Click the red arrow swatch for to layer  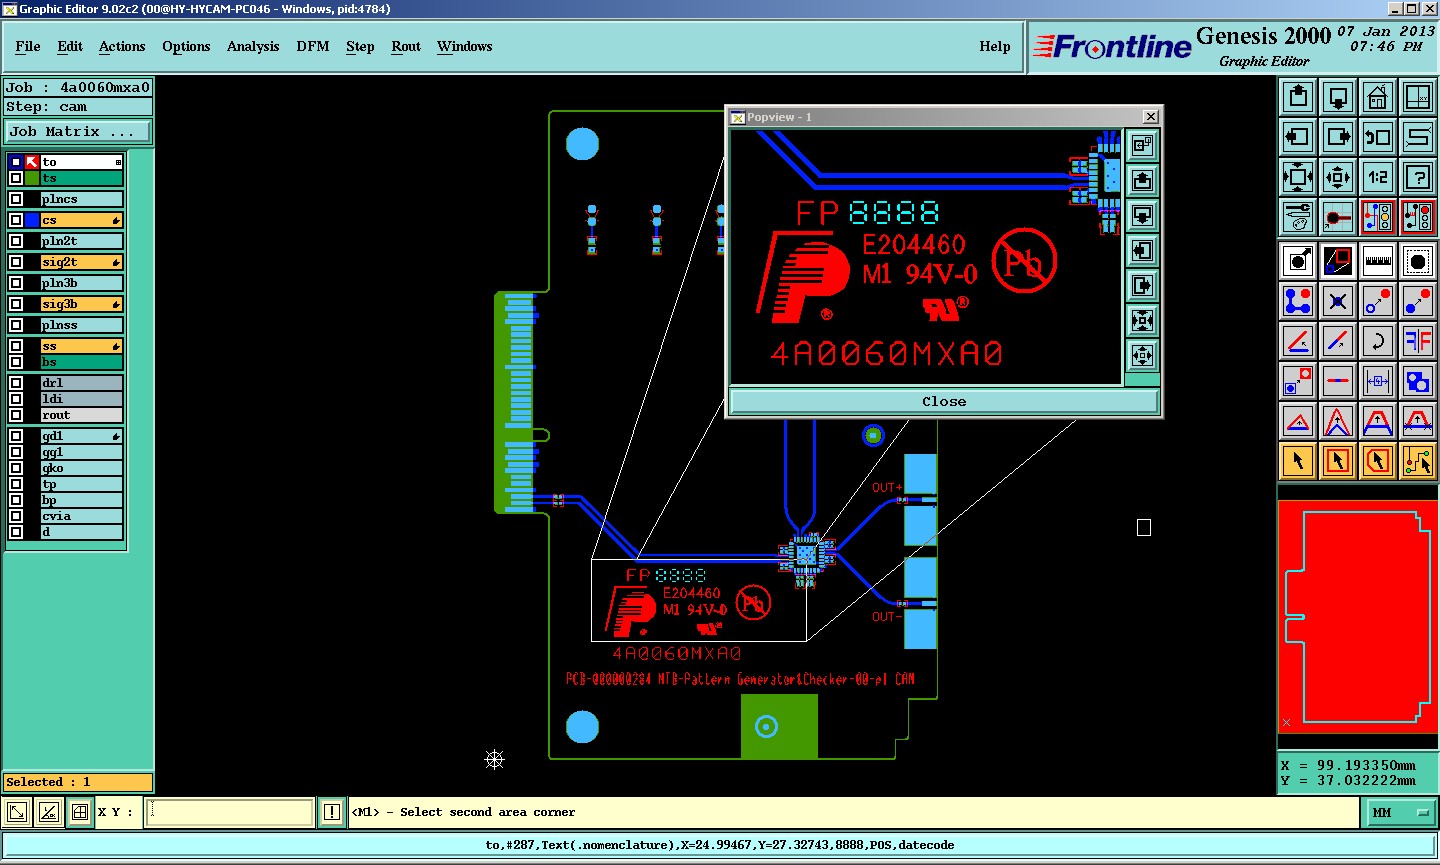[x=32, y=162]
